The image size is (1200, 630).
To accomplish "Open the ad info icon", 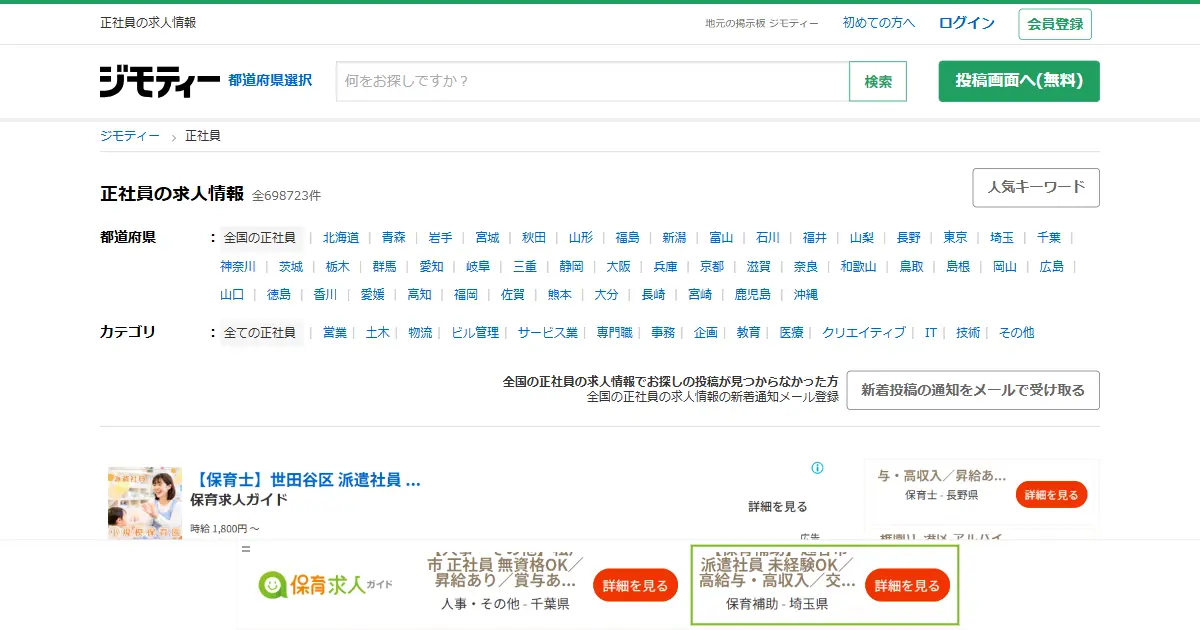I will pos(817,468).
